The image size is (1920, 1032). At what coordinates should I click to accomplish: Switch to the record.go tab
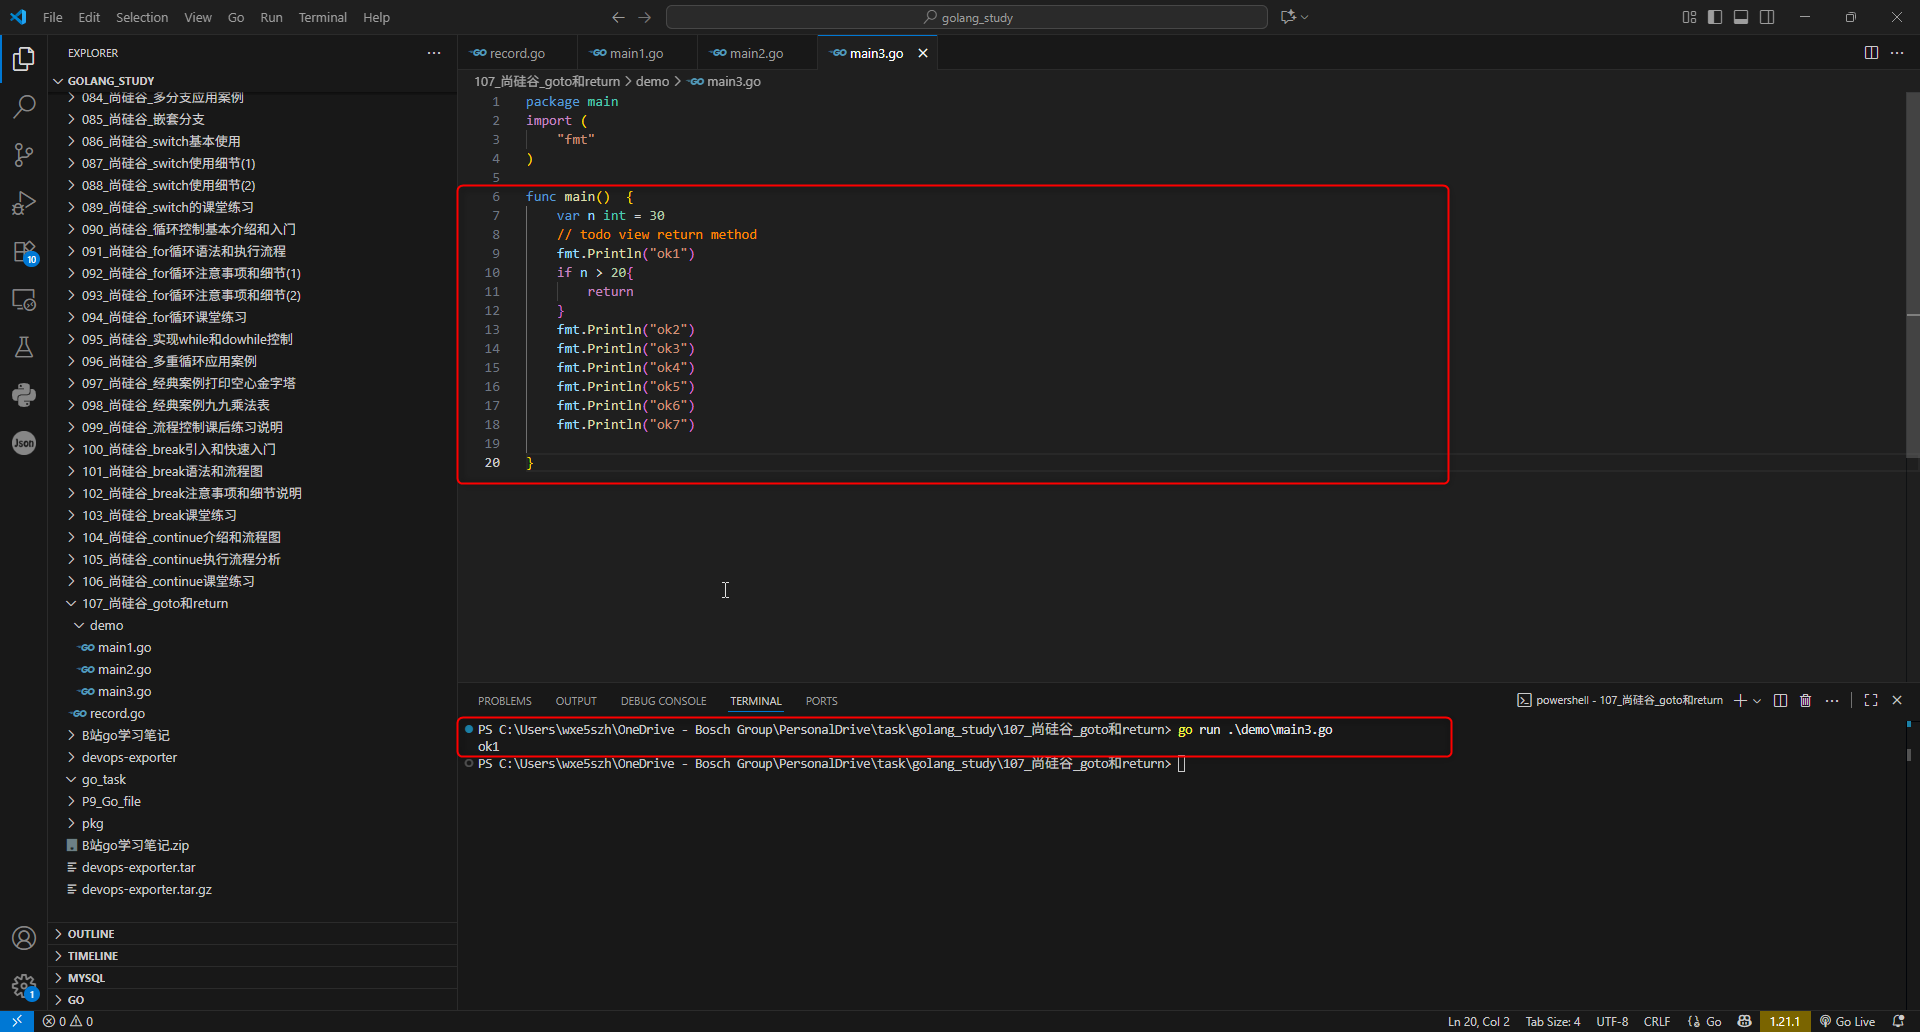517,53
